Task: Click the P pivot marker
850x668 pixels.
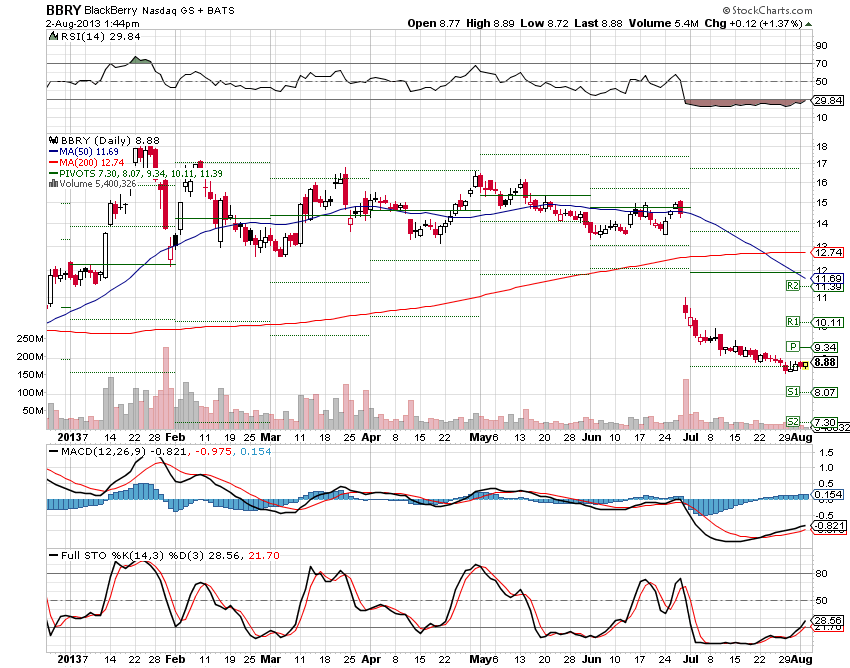Action: tap(793, 347)
